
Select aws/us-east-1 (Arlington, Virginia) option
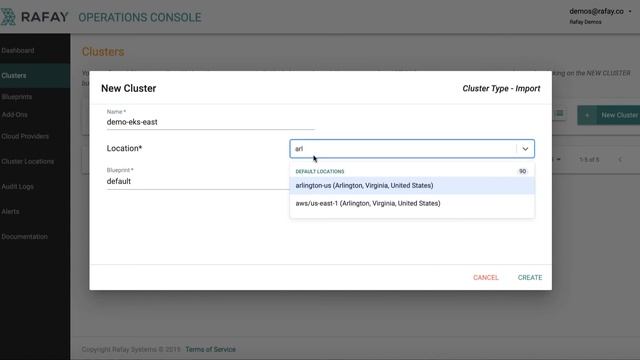pos(412,203)
